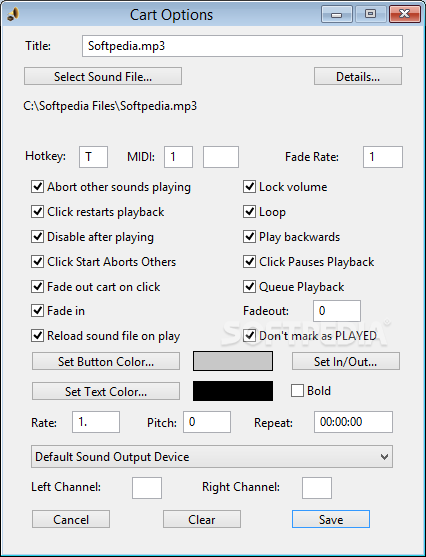
Task: Toggle Abort other sounds playing checkbox
Action: tap(37, 187)
